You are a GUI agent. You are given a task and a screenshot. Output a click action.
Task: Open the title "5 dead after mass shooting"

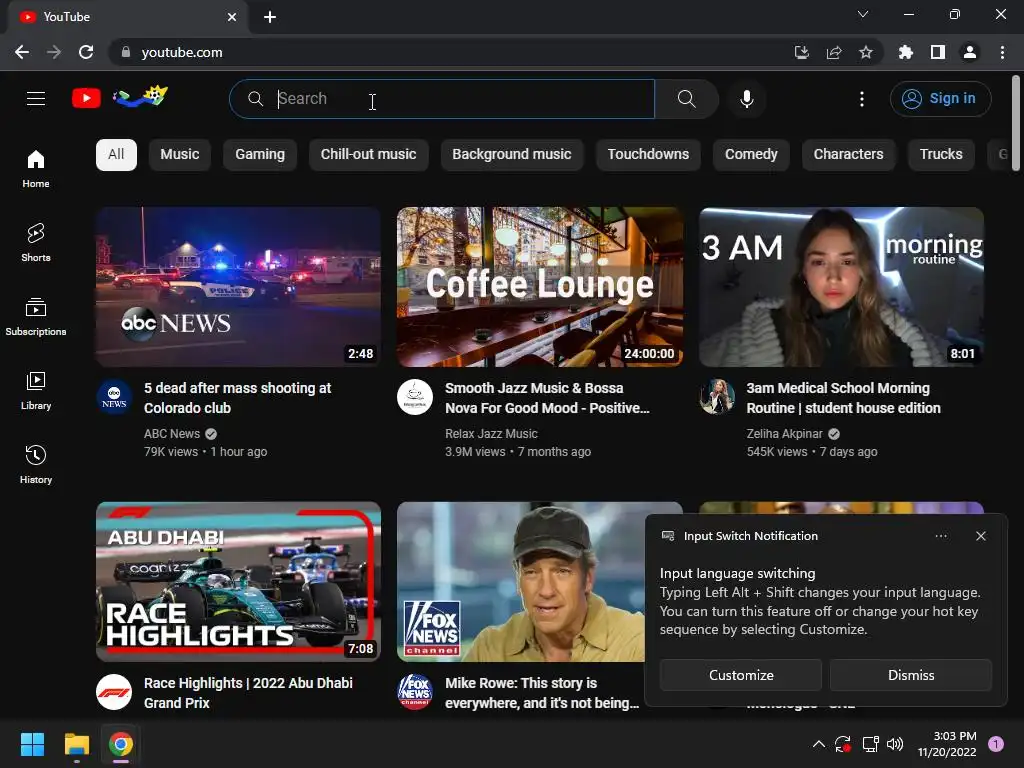tap(238, 398)
